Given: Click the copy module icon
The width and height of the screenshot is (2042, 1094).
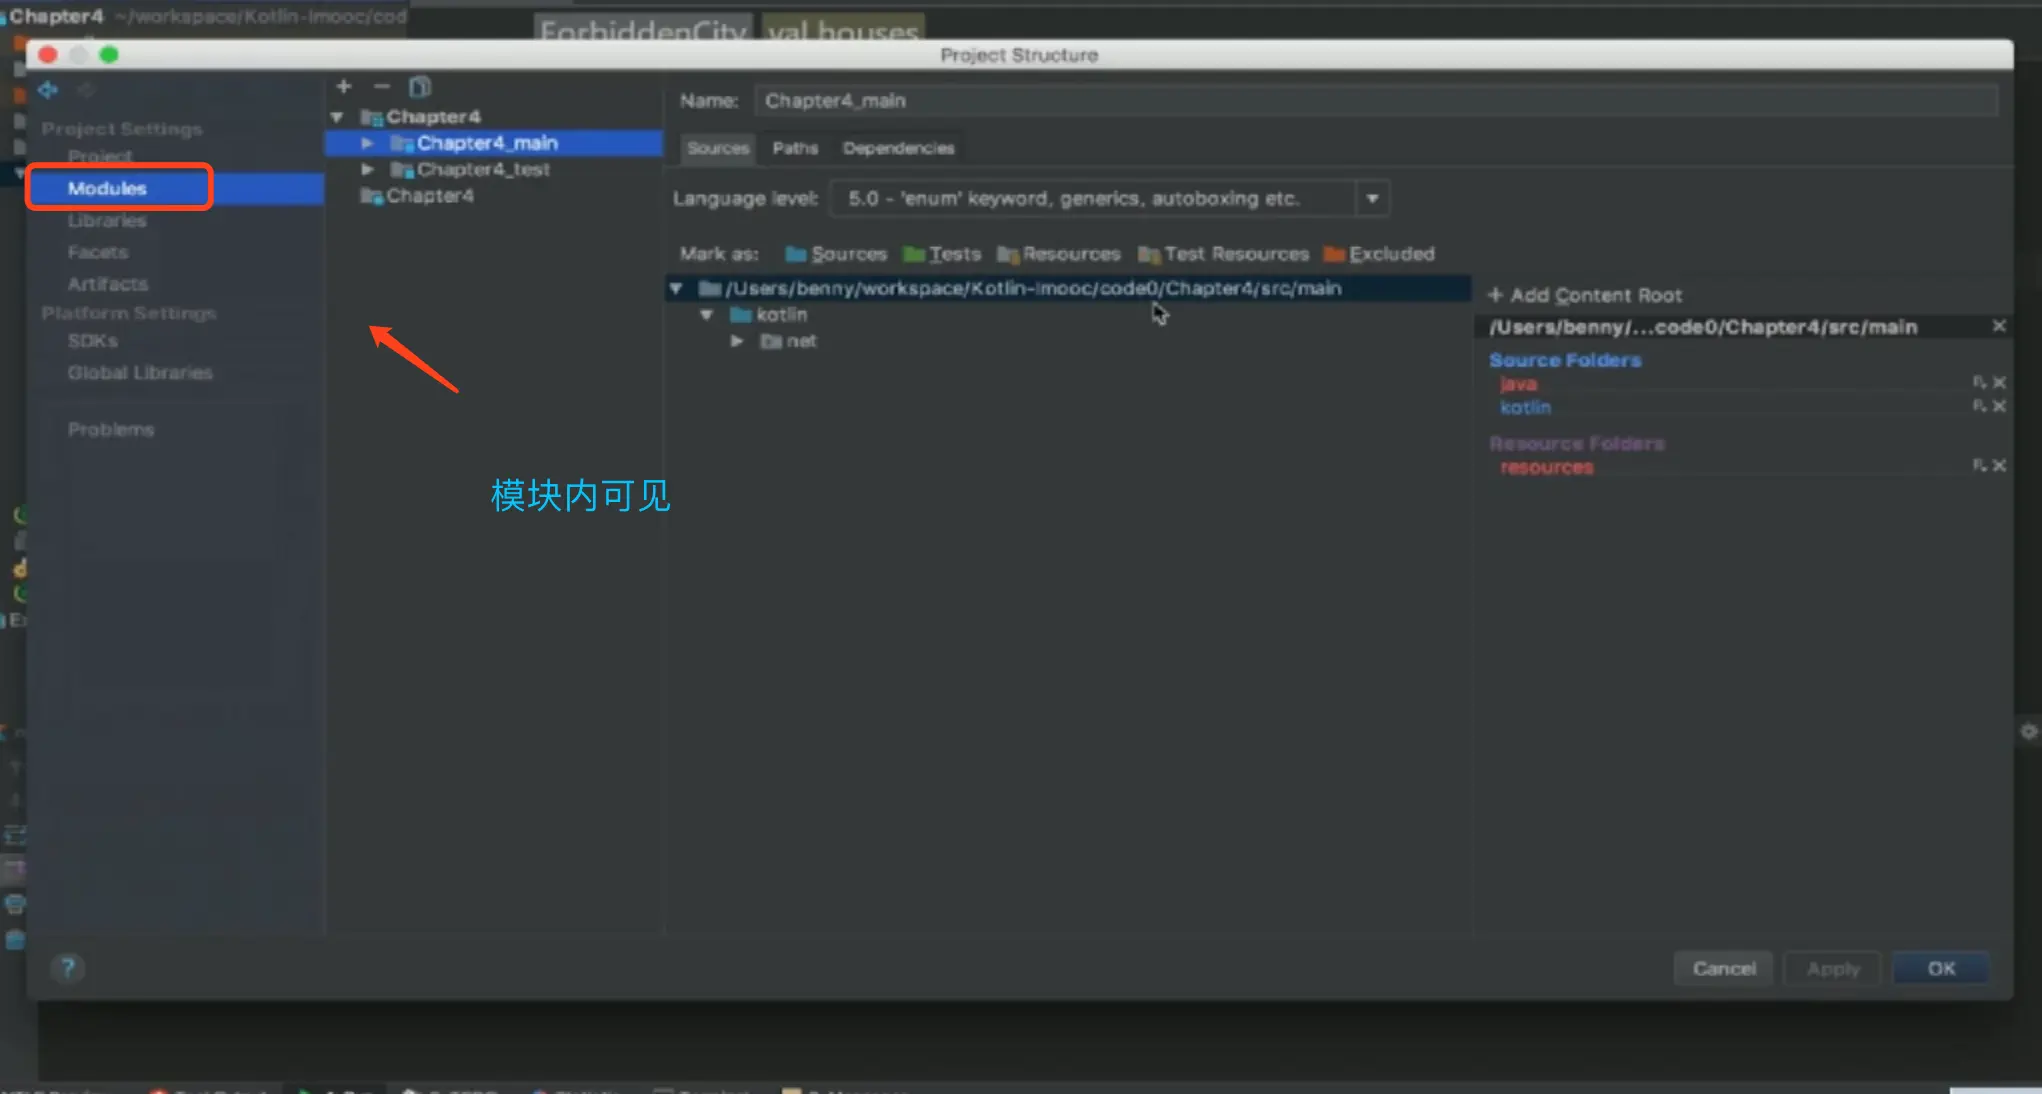Looking at the screenshot, I should (420, 87).
